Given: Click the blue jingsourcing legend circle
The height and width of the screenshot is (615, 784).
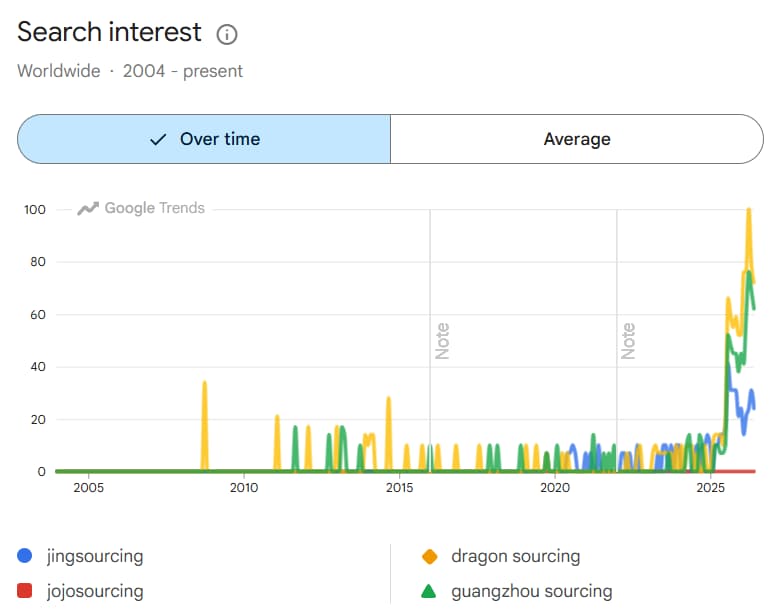Looking at the screenshot, I should 24,556.
